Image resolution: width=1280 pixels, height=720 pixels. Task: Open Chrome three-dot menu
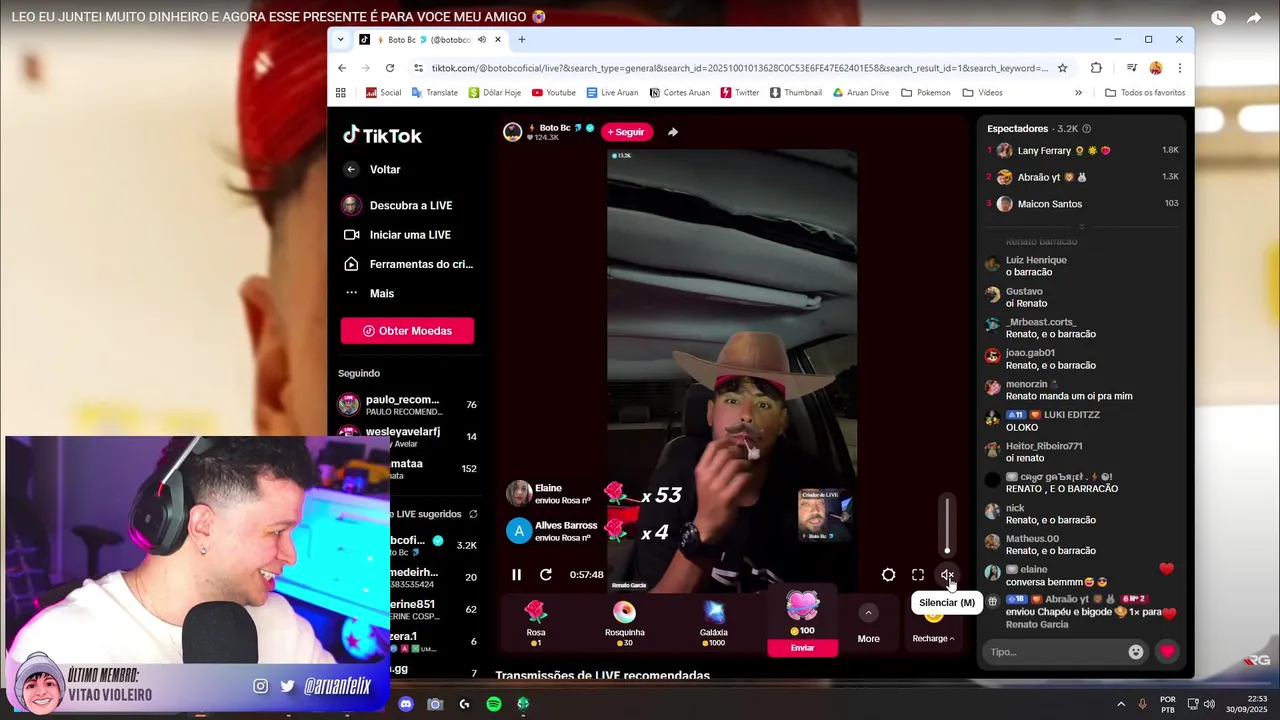click(1180, 68)
